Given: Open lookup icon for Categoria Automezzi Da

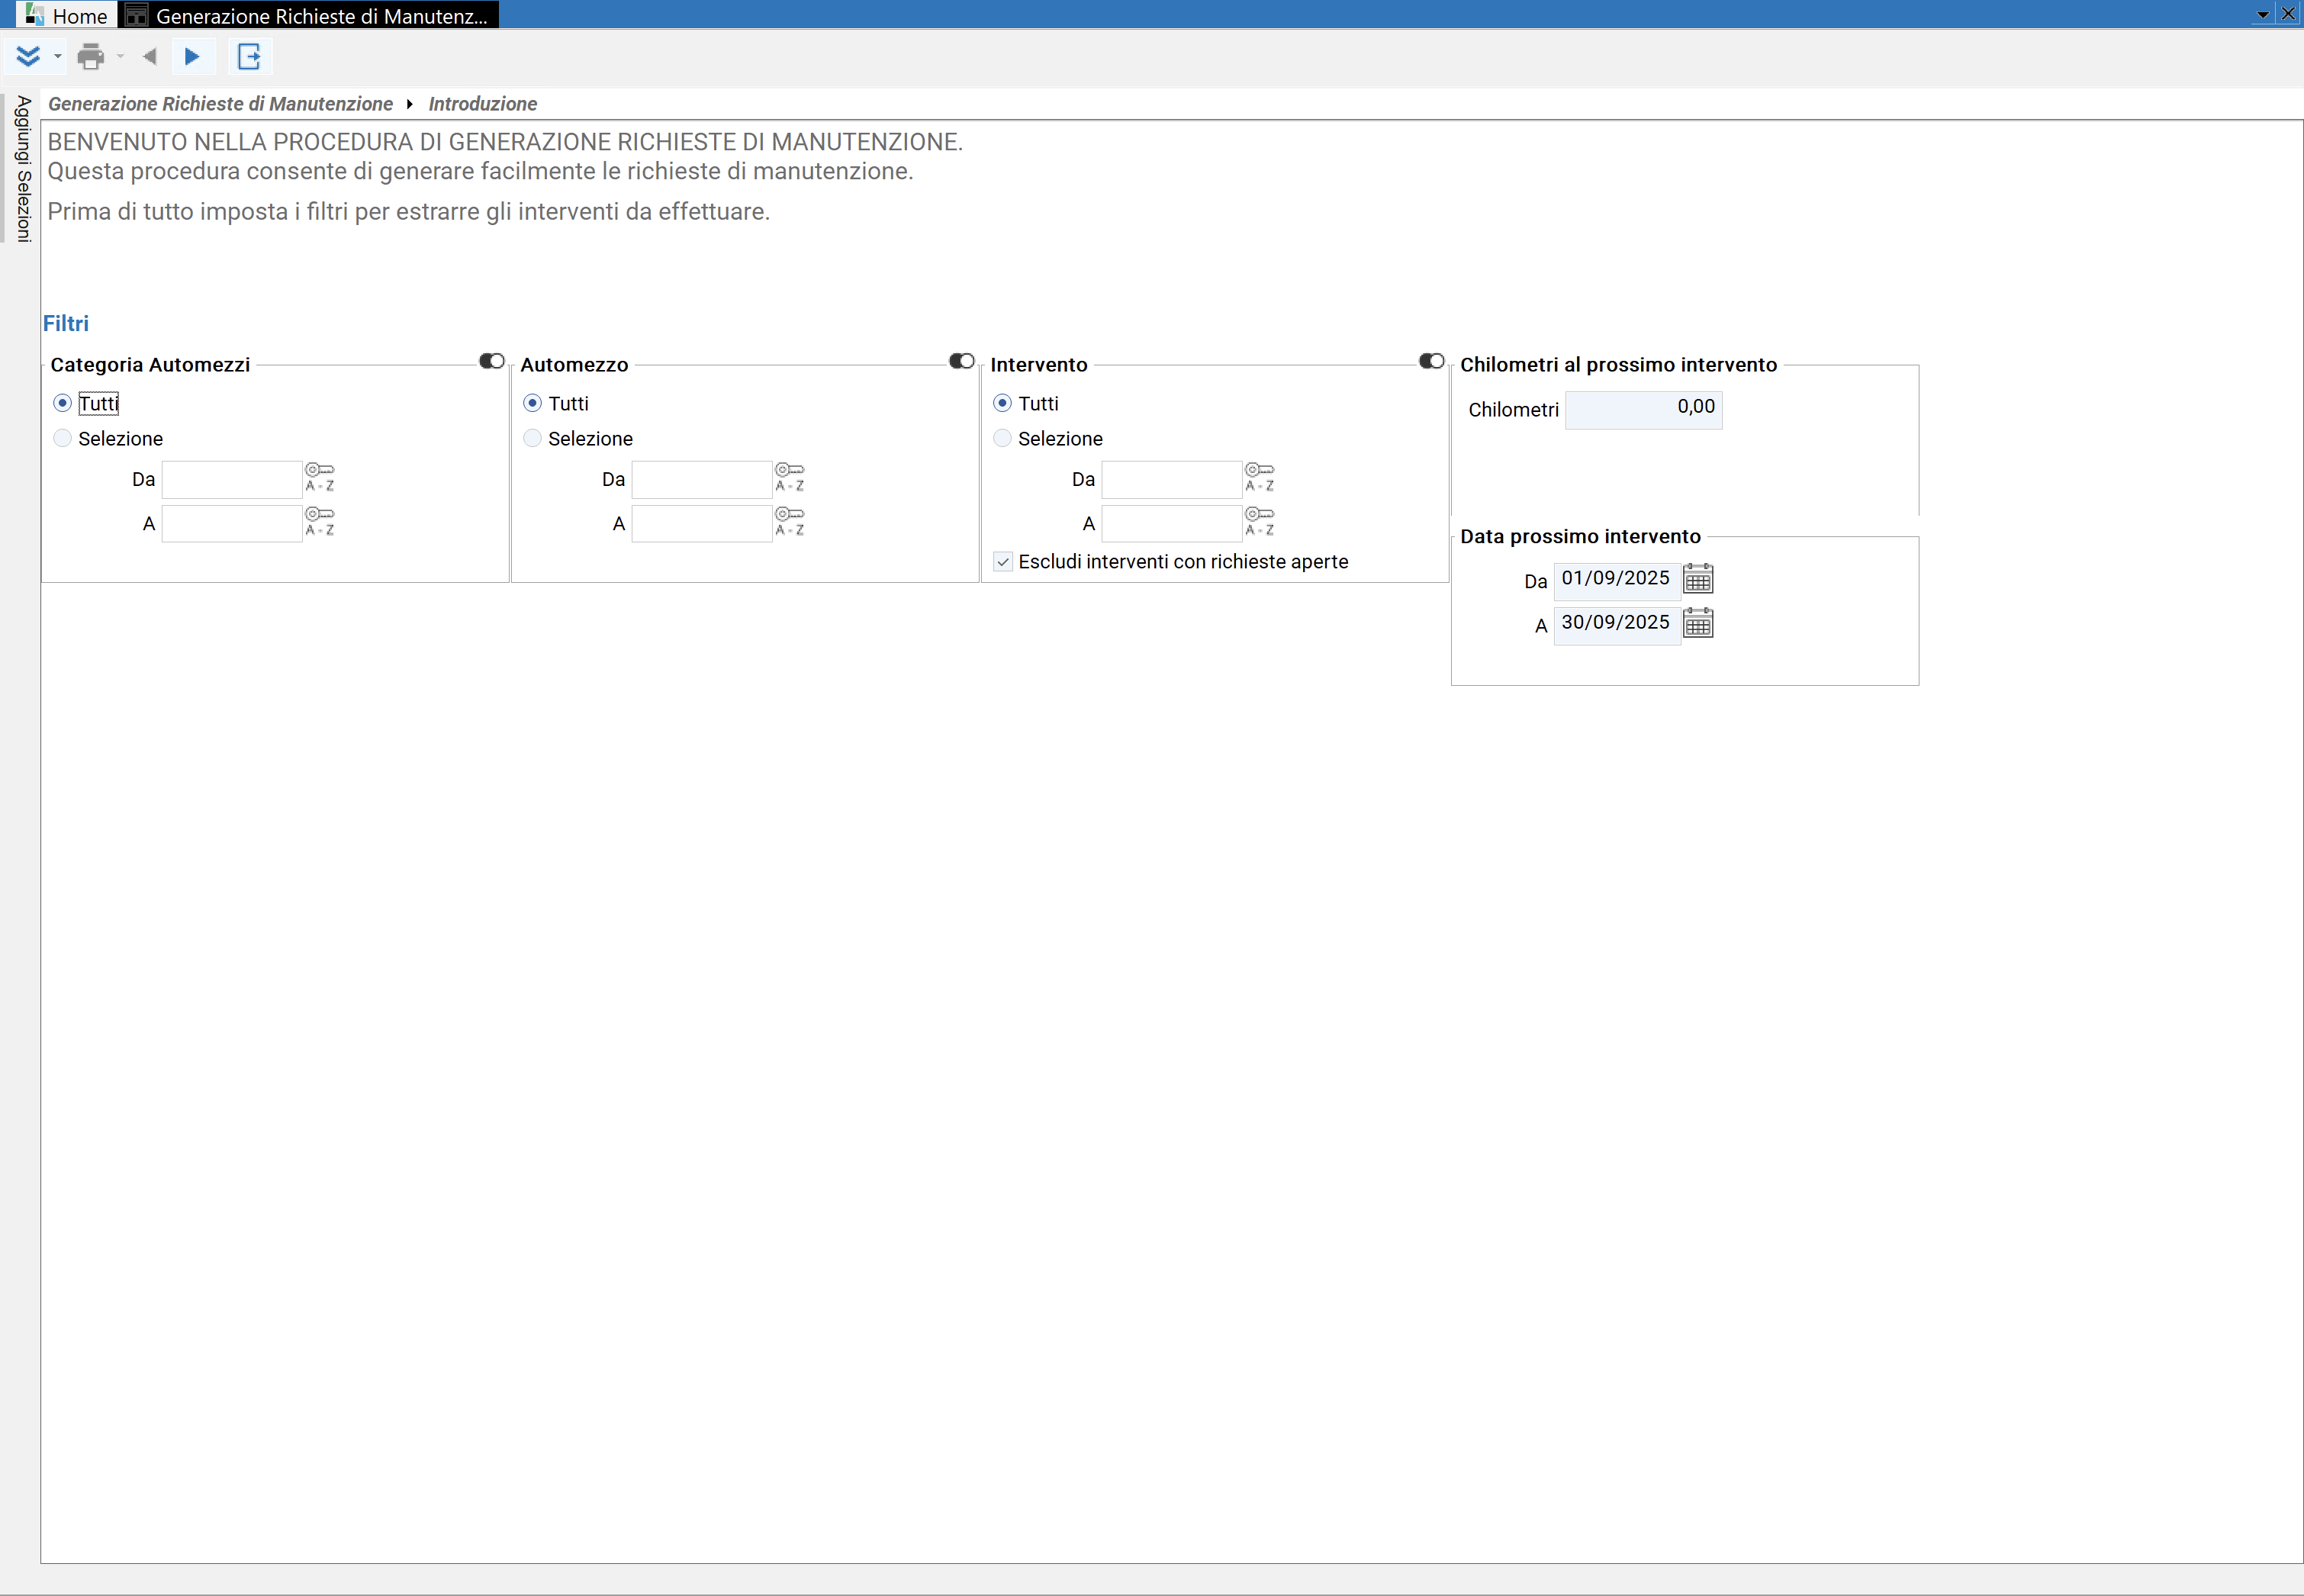Looking at the screenshot, I should (x=320, y=478).
